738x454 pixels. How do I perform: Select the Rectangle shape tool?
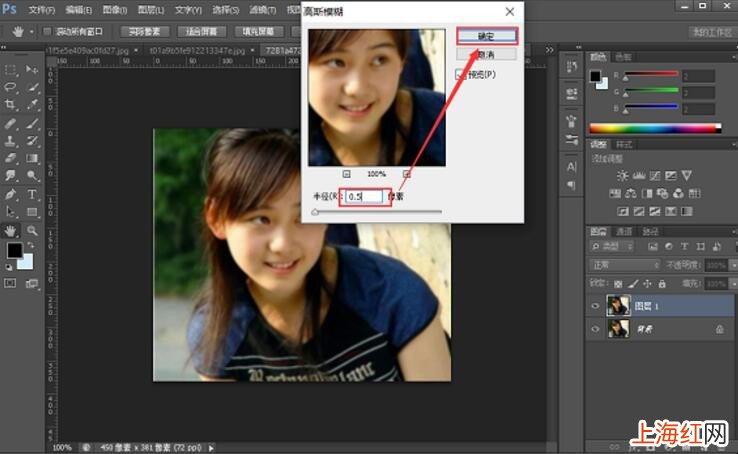pyautogui.click(x=32, y=212)
